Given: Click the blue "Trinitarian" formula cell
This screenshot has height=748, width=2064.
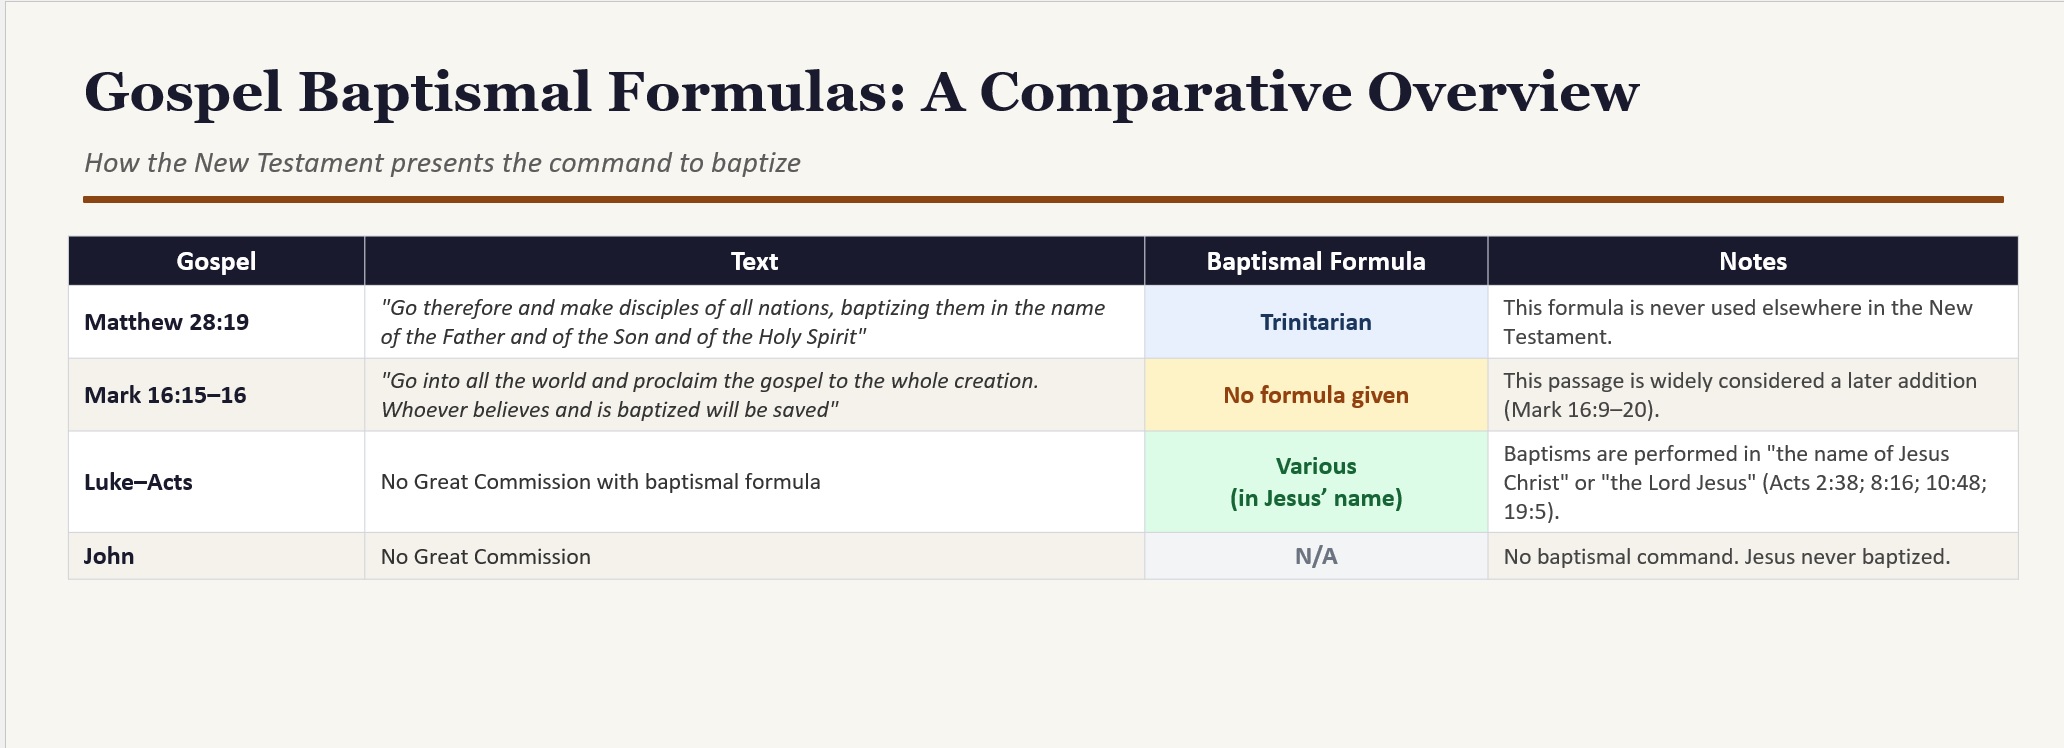Looking at the screenshot, I should click(x=1316, y=322).
